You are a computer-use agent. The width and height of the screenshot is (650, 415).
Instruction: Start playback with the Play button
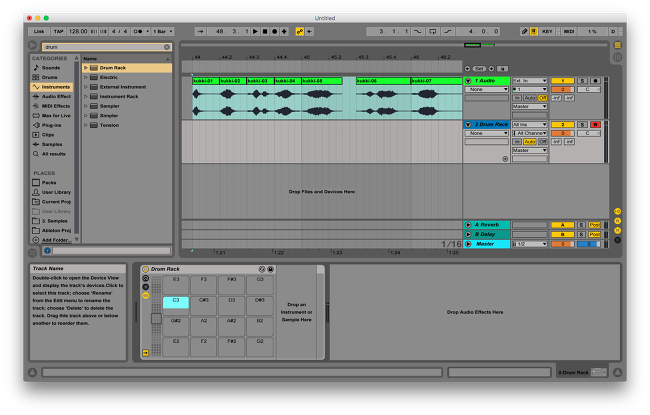(x=255, y=32)
